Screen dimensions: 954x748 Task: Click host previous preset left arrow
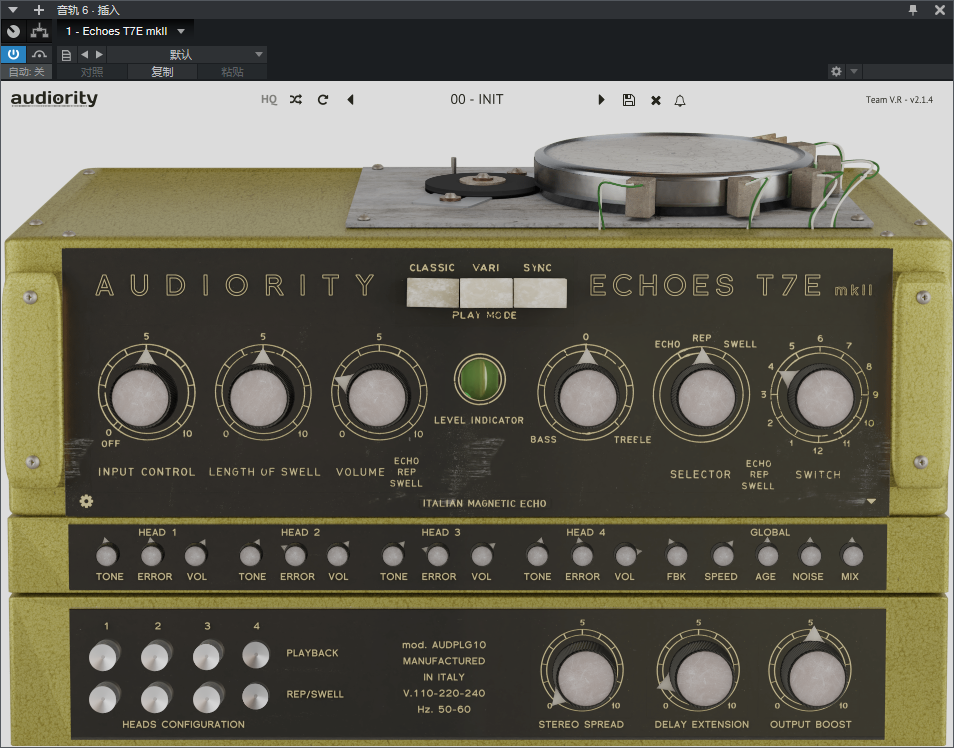(x=85, y=55)
